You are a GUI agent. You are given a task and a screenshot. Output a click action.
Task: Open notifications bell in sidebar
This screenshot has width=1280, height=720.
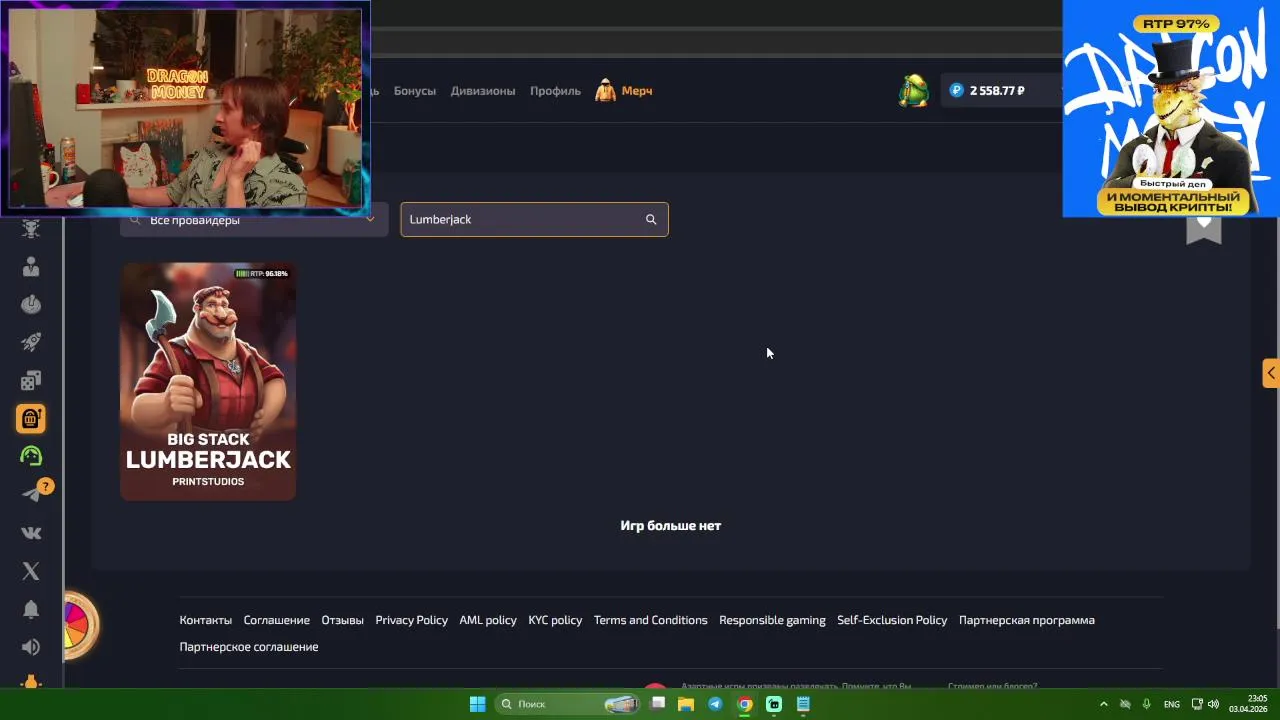click(31, 609)
